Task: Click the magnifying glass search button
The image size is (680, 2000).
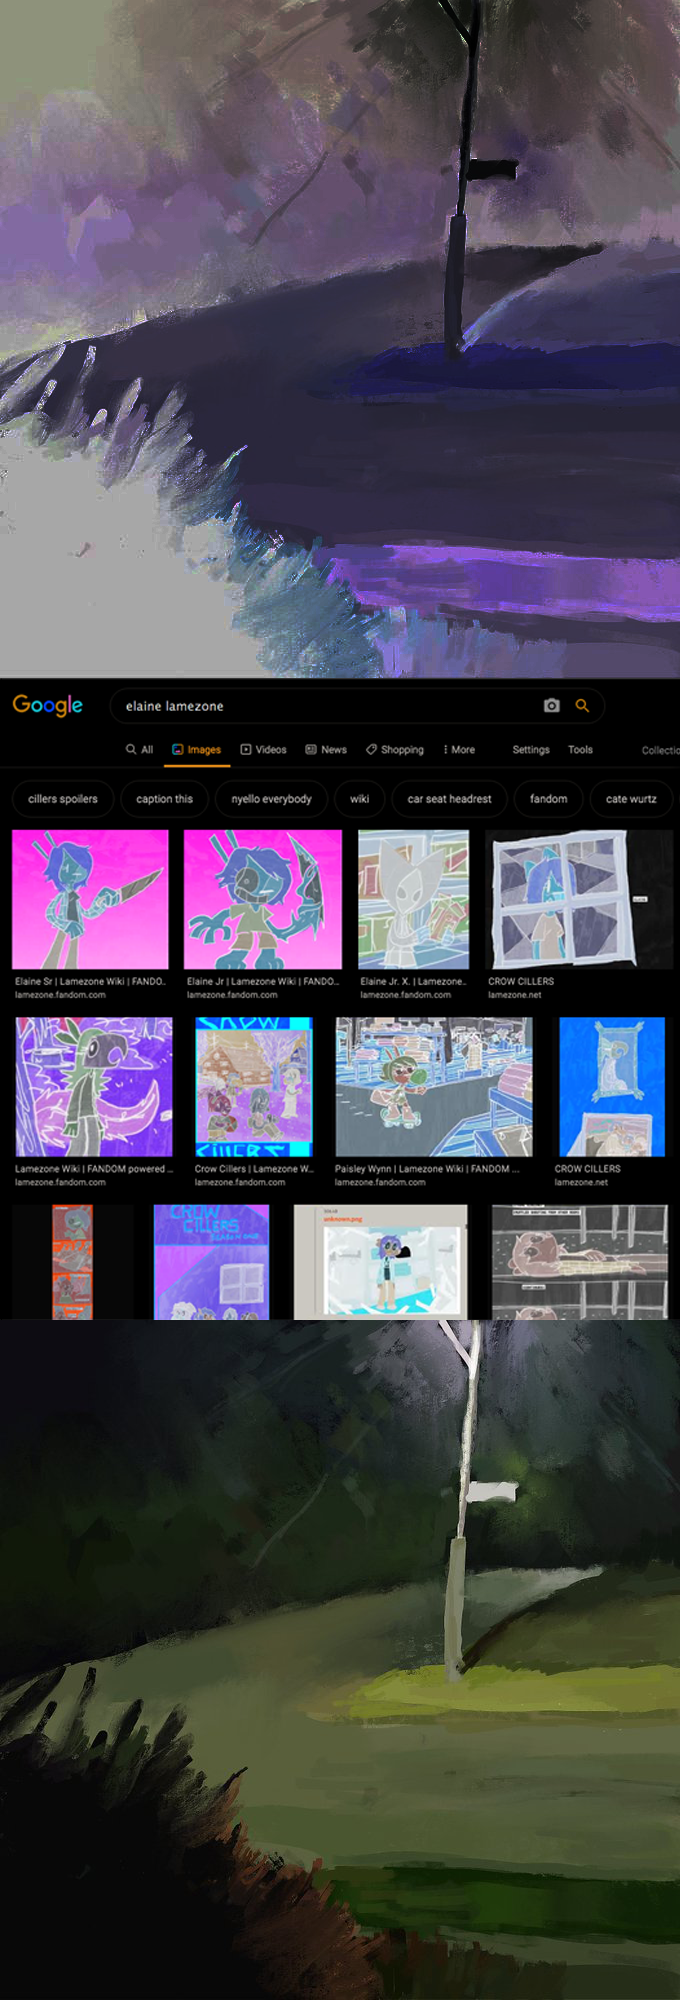Action: pyautogui.click(x=582, y=706)
